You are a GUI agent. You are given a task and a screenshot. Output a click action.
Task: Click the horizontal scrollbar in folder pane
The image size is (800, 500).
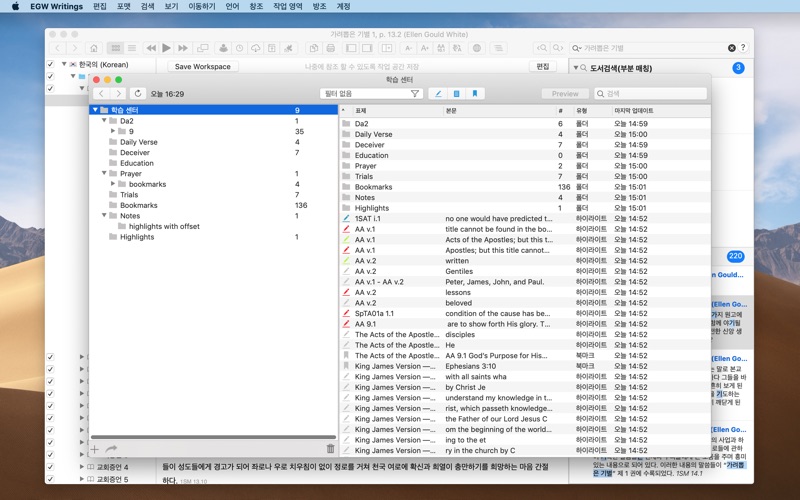pyautogui.click(x=213, y=437)
